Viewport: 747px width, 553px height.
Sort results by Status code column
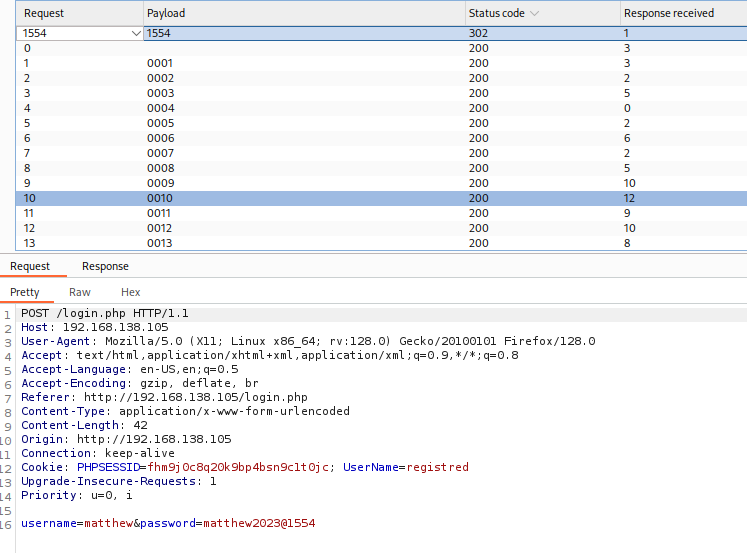496,13
